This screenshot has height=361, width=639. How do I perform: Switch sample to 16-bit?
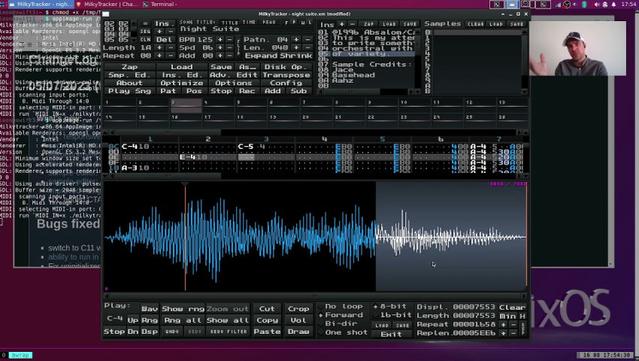pos(392,315)
